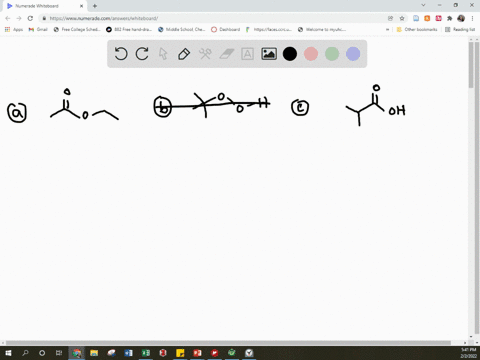Viewport: 480px width, 360px height.
Task: Choose the purple pen color
Action: (x=353, y=54)
